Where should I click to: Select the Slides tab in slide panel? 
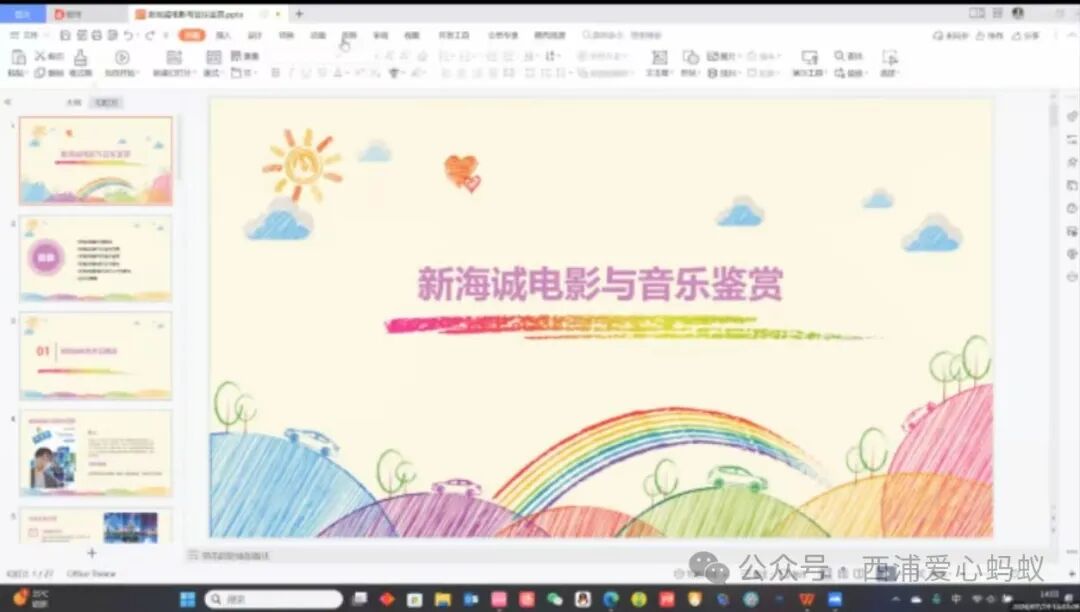click(x=106, y=102)
